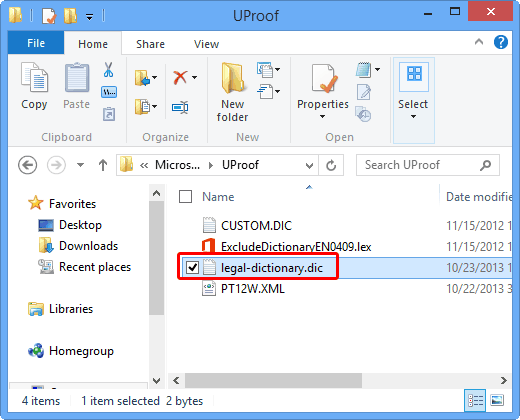The image size is (520, 420).
Task: Click navigation pane scroll down arrow
Action: tap(156, 380)
